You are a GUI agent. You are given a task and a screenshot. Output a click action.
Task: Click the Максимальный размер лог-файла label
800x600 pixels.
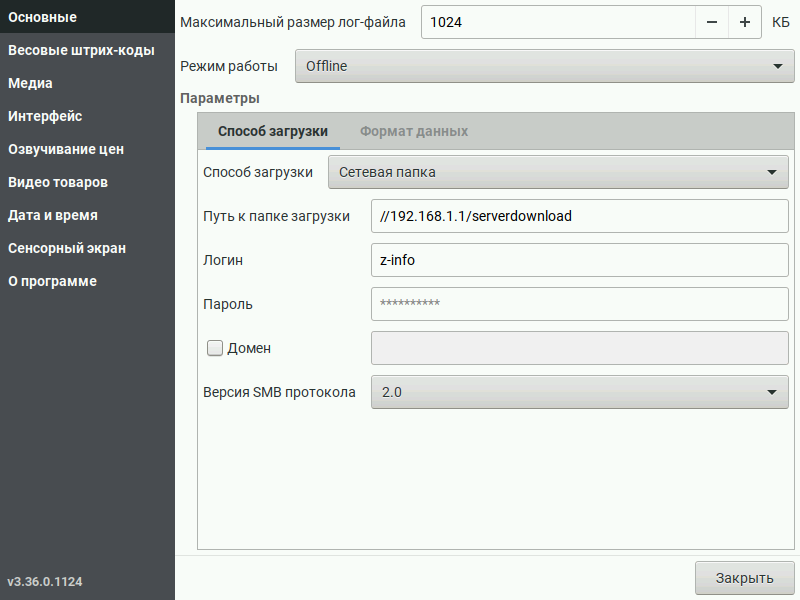pyautogui.click(x=293, y=22)
